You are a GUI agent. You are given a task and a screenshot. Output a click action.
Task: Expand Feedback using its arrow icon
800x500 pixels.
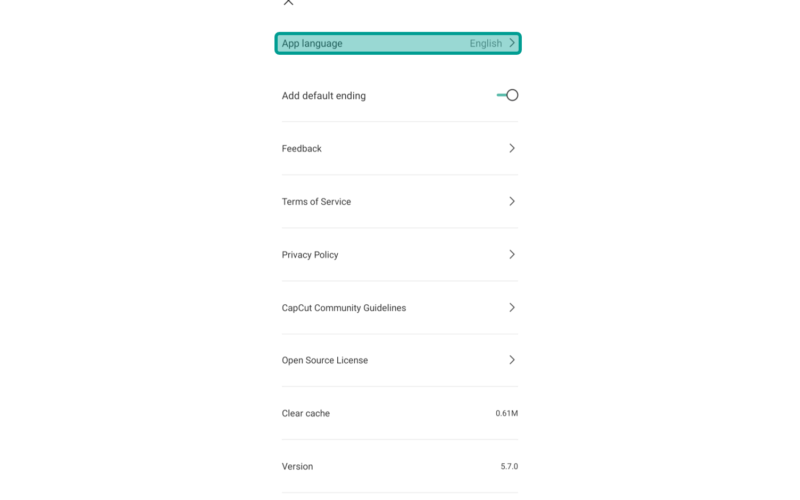pyautogui.click(x=512, y=148)
